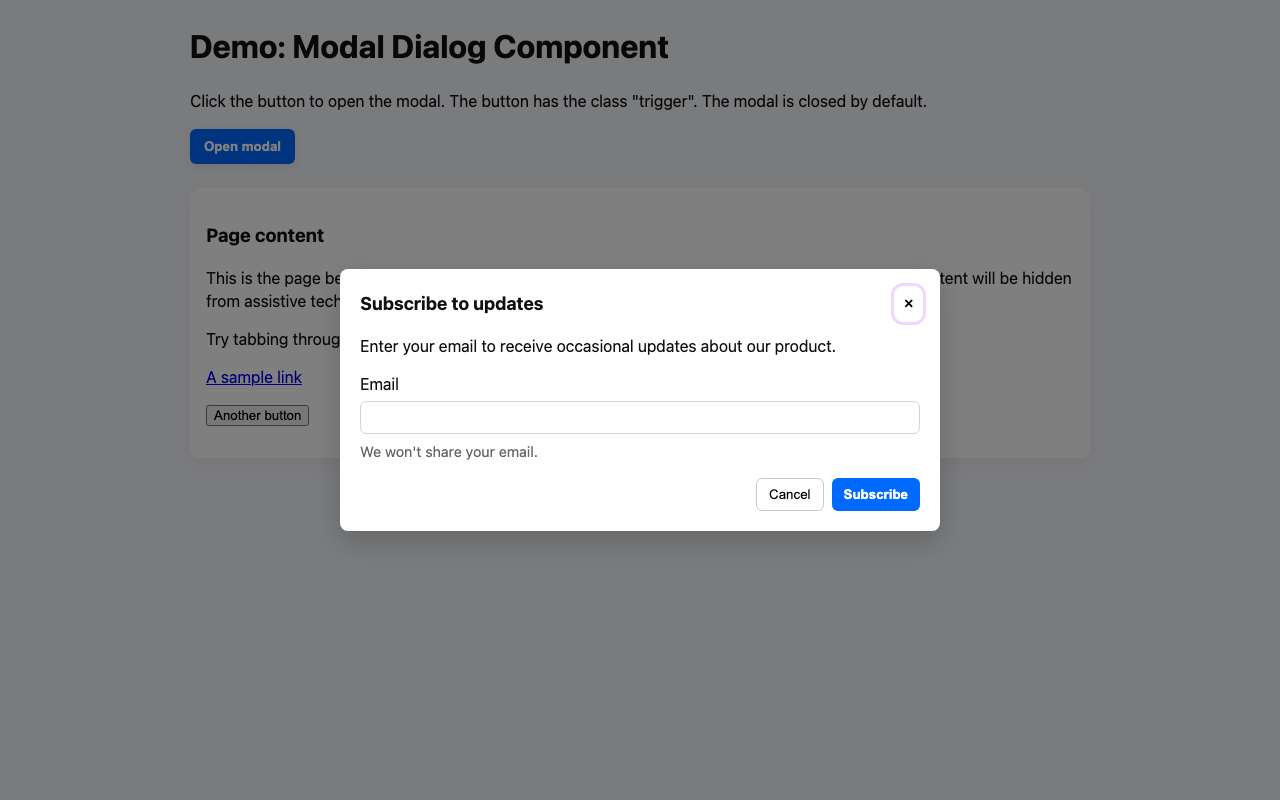Select the 'Subscribe to updates' dialog title
This screenshot has width=1280, height=800.
[x=451, y=303]
